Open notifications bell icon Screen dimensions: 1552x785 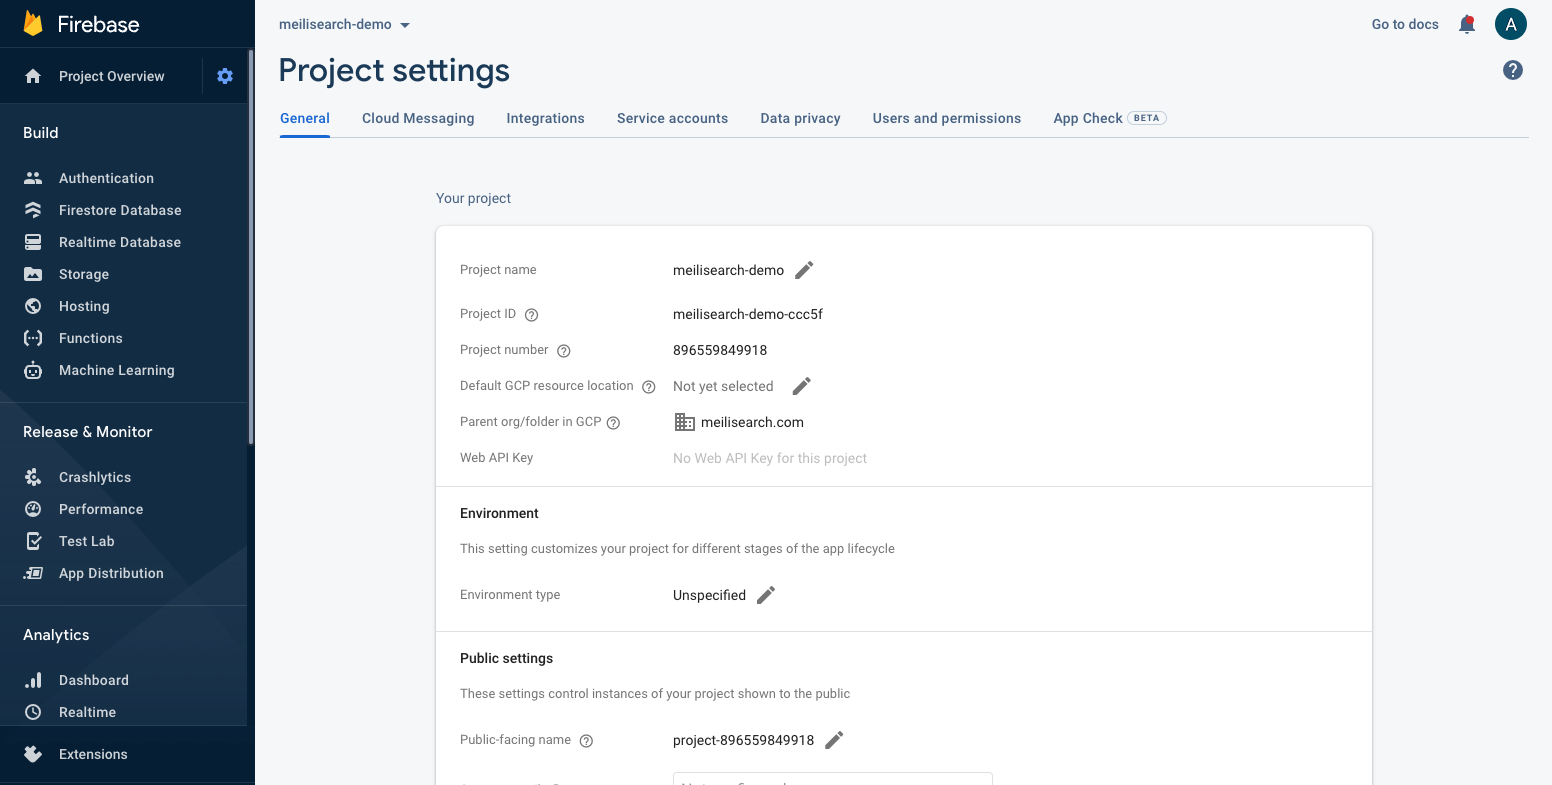pyautogui.click(x=1467, y=24)
